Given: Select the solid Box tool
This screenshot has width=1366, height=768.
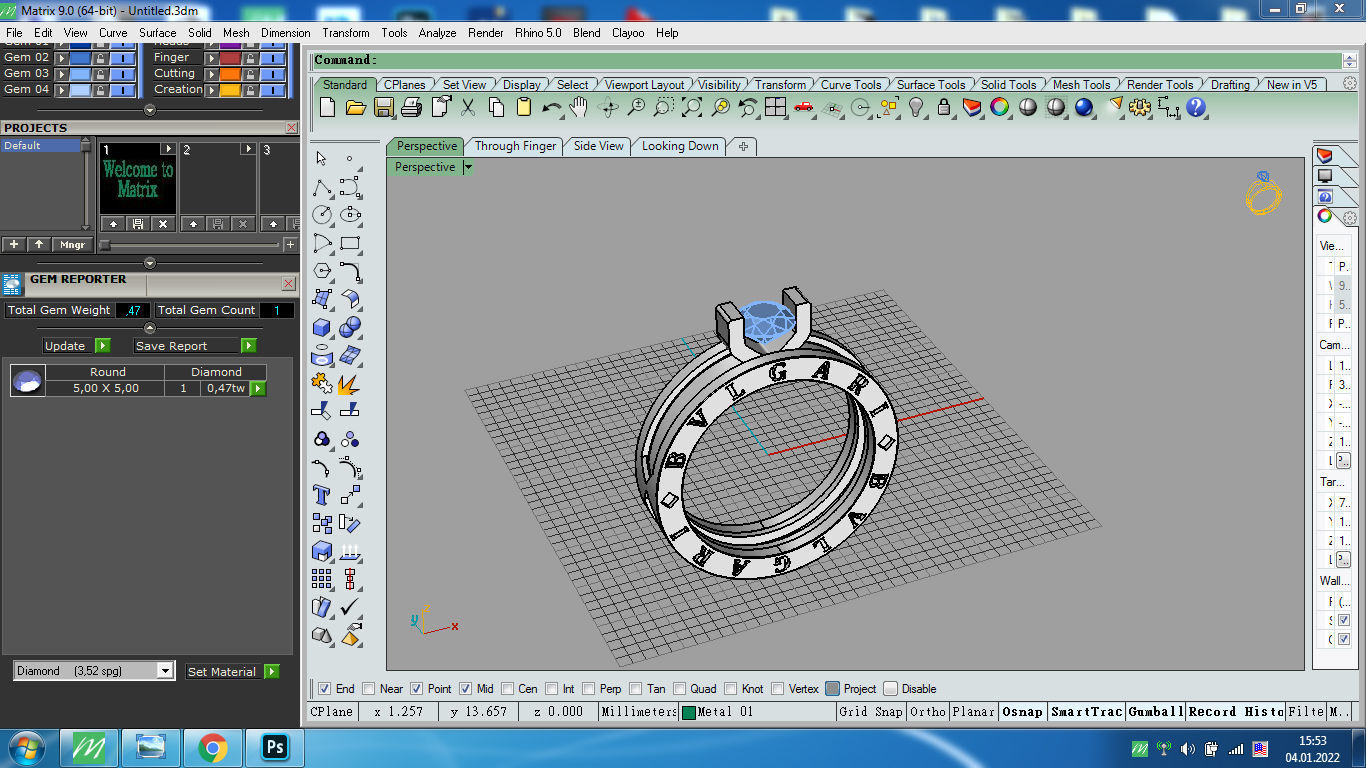Looking at the screenshot, I should [x=321, y=327].
